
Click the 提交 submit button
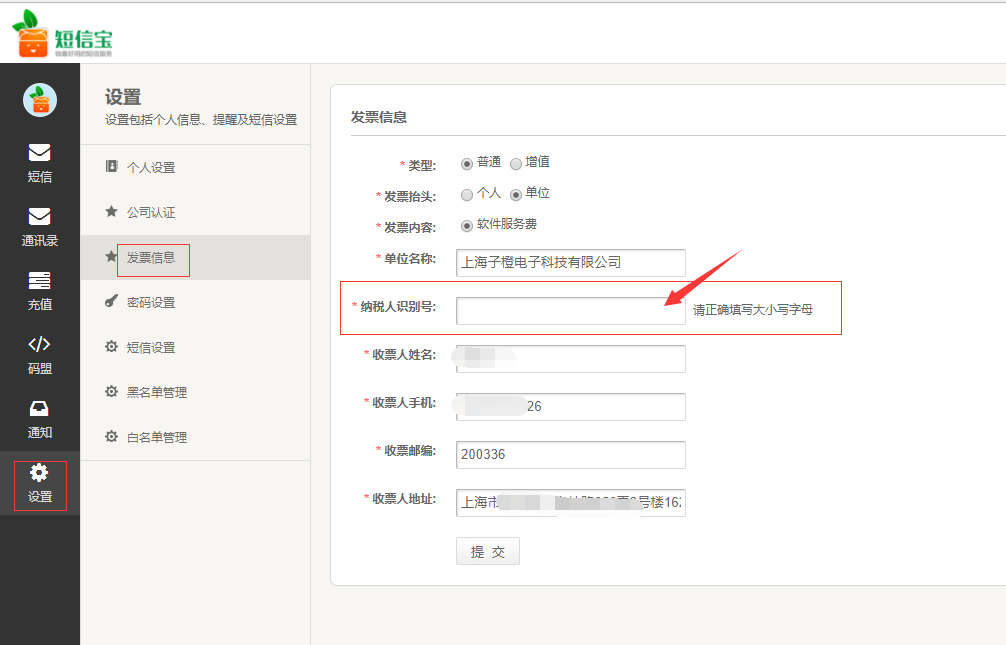click(x=488, y=552)
